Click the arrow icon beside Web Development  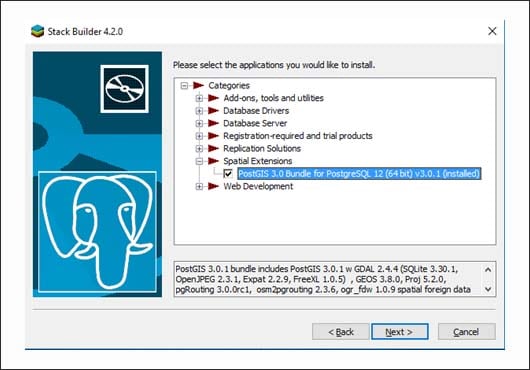(213, 186)
